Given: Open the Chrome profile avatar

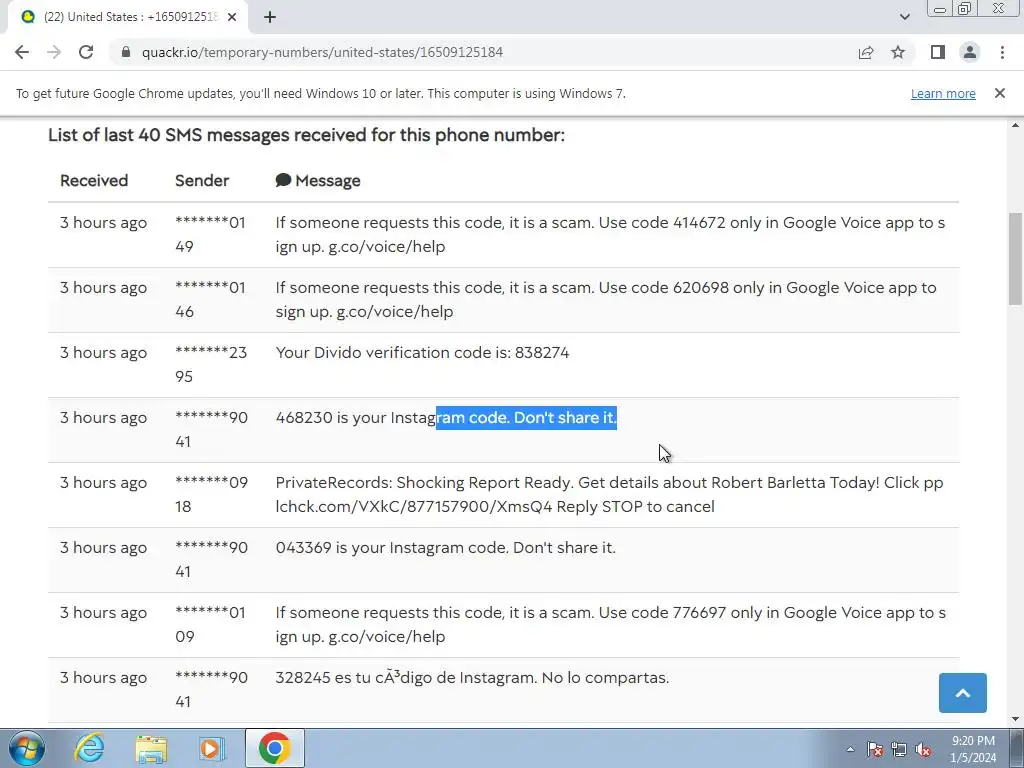Looking at the screenshot, I should click(970, 52).
